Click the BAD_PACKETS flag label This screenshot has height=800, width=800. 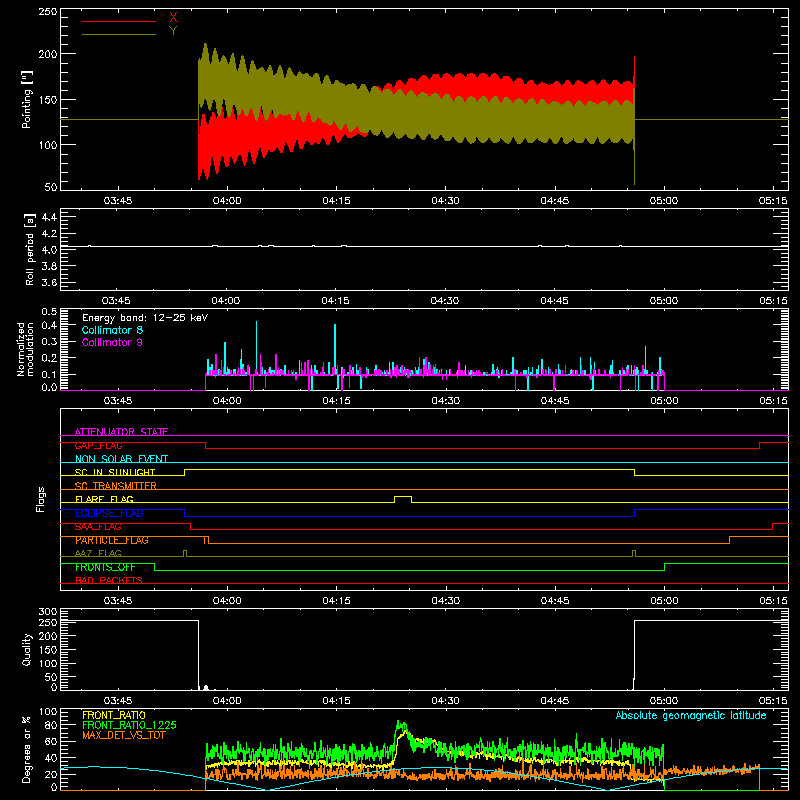click(109, 581)
